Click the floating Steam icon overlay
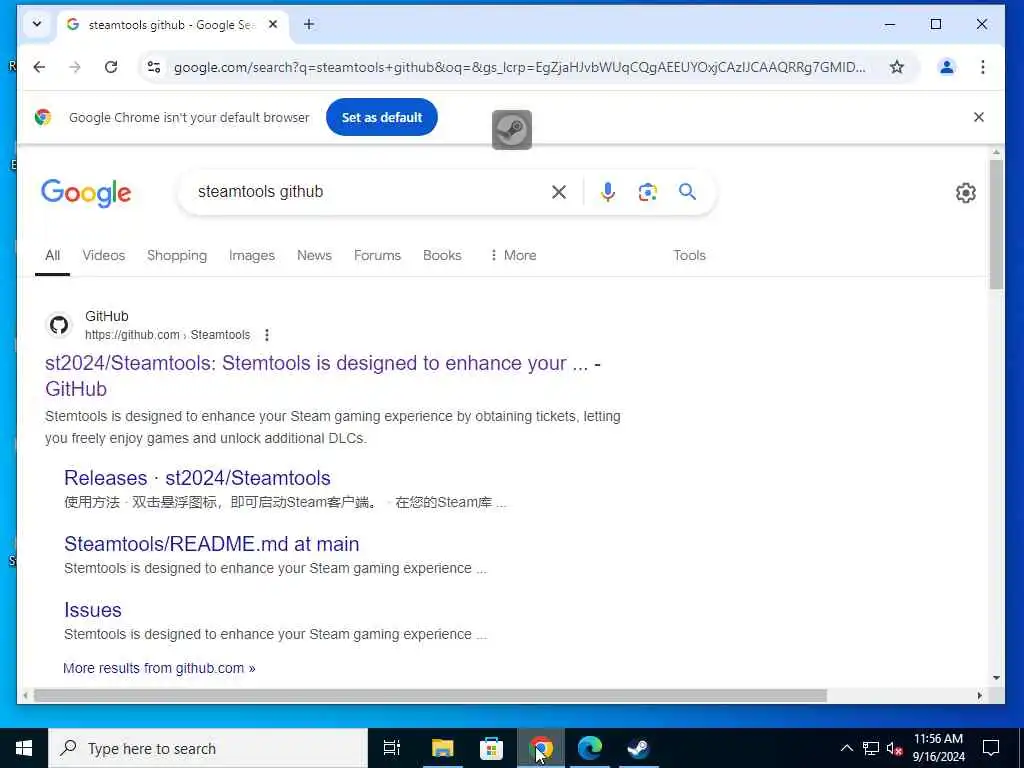This screenshot has width=1024, height=768. [x=511, y=129]
